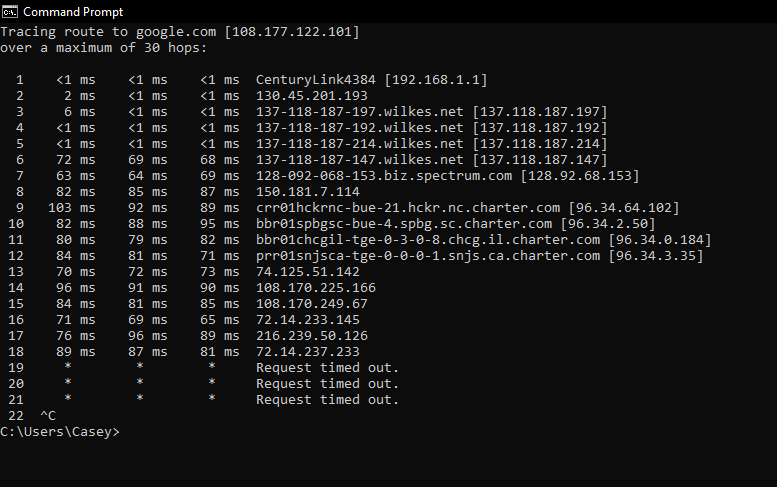This screenshot has width=777, height=487.
Task: Select the IP 74.125.51.142 on hop 13
Action: (x=308, y=271)
